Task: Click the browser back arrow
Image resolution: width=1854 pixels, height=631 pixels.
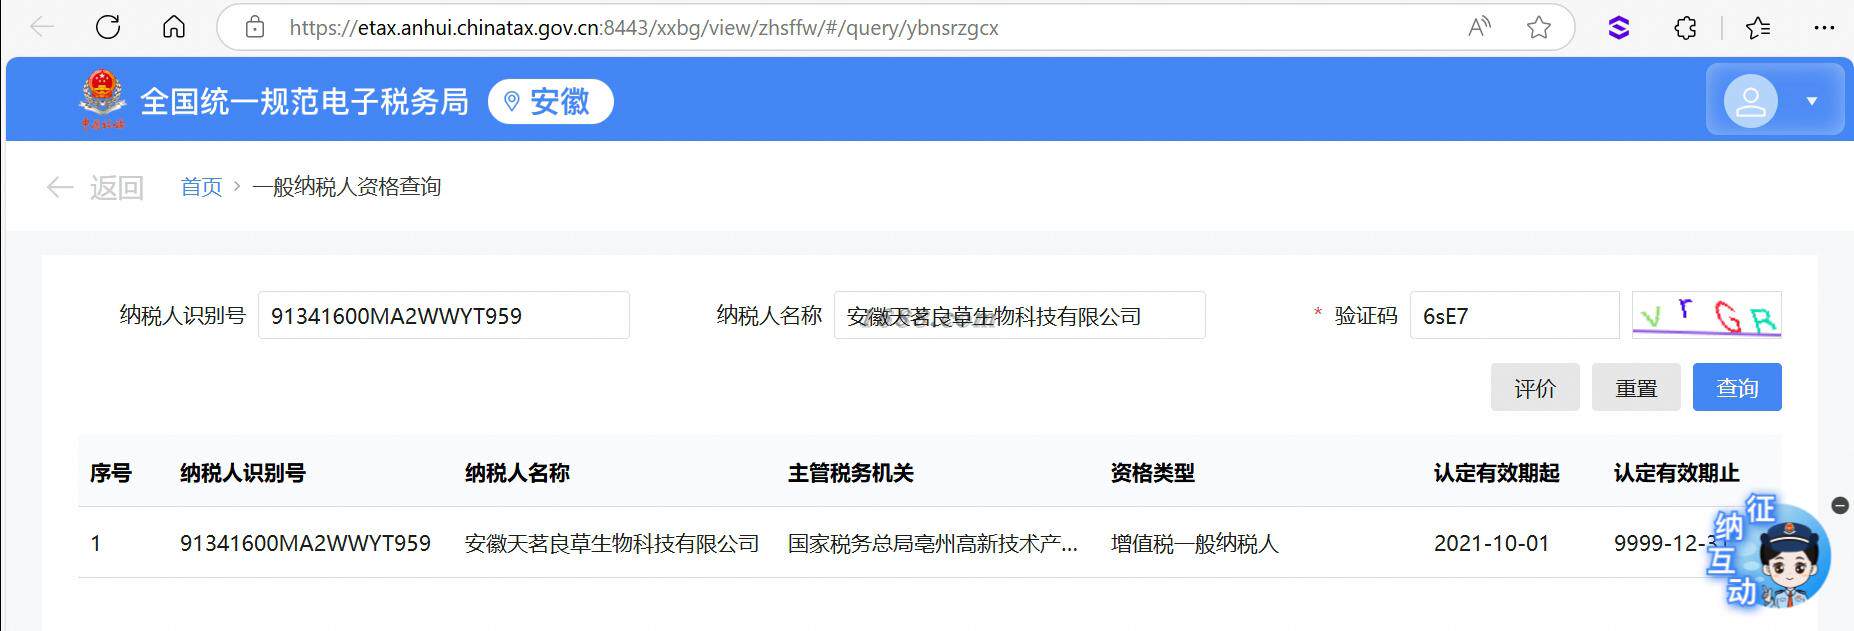Action: (42, 27)
